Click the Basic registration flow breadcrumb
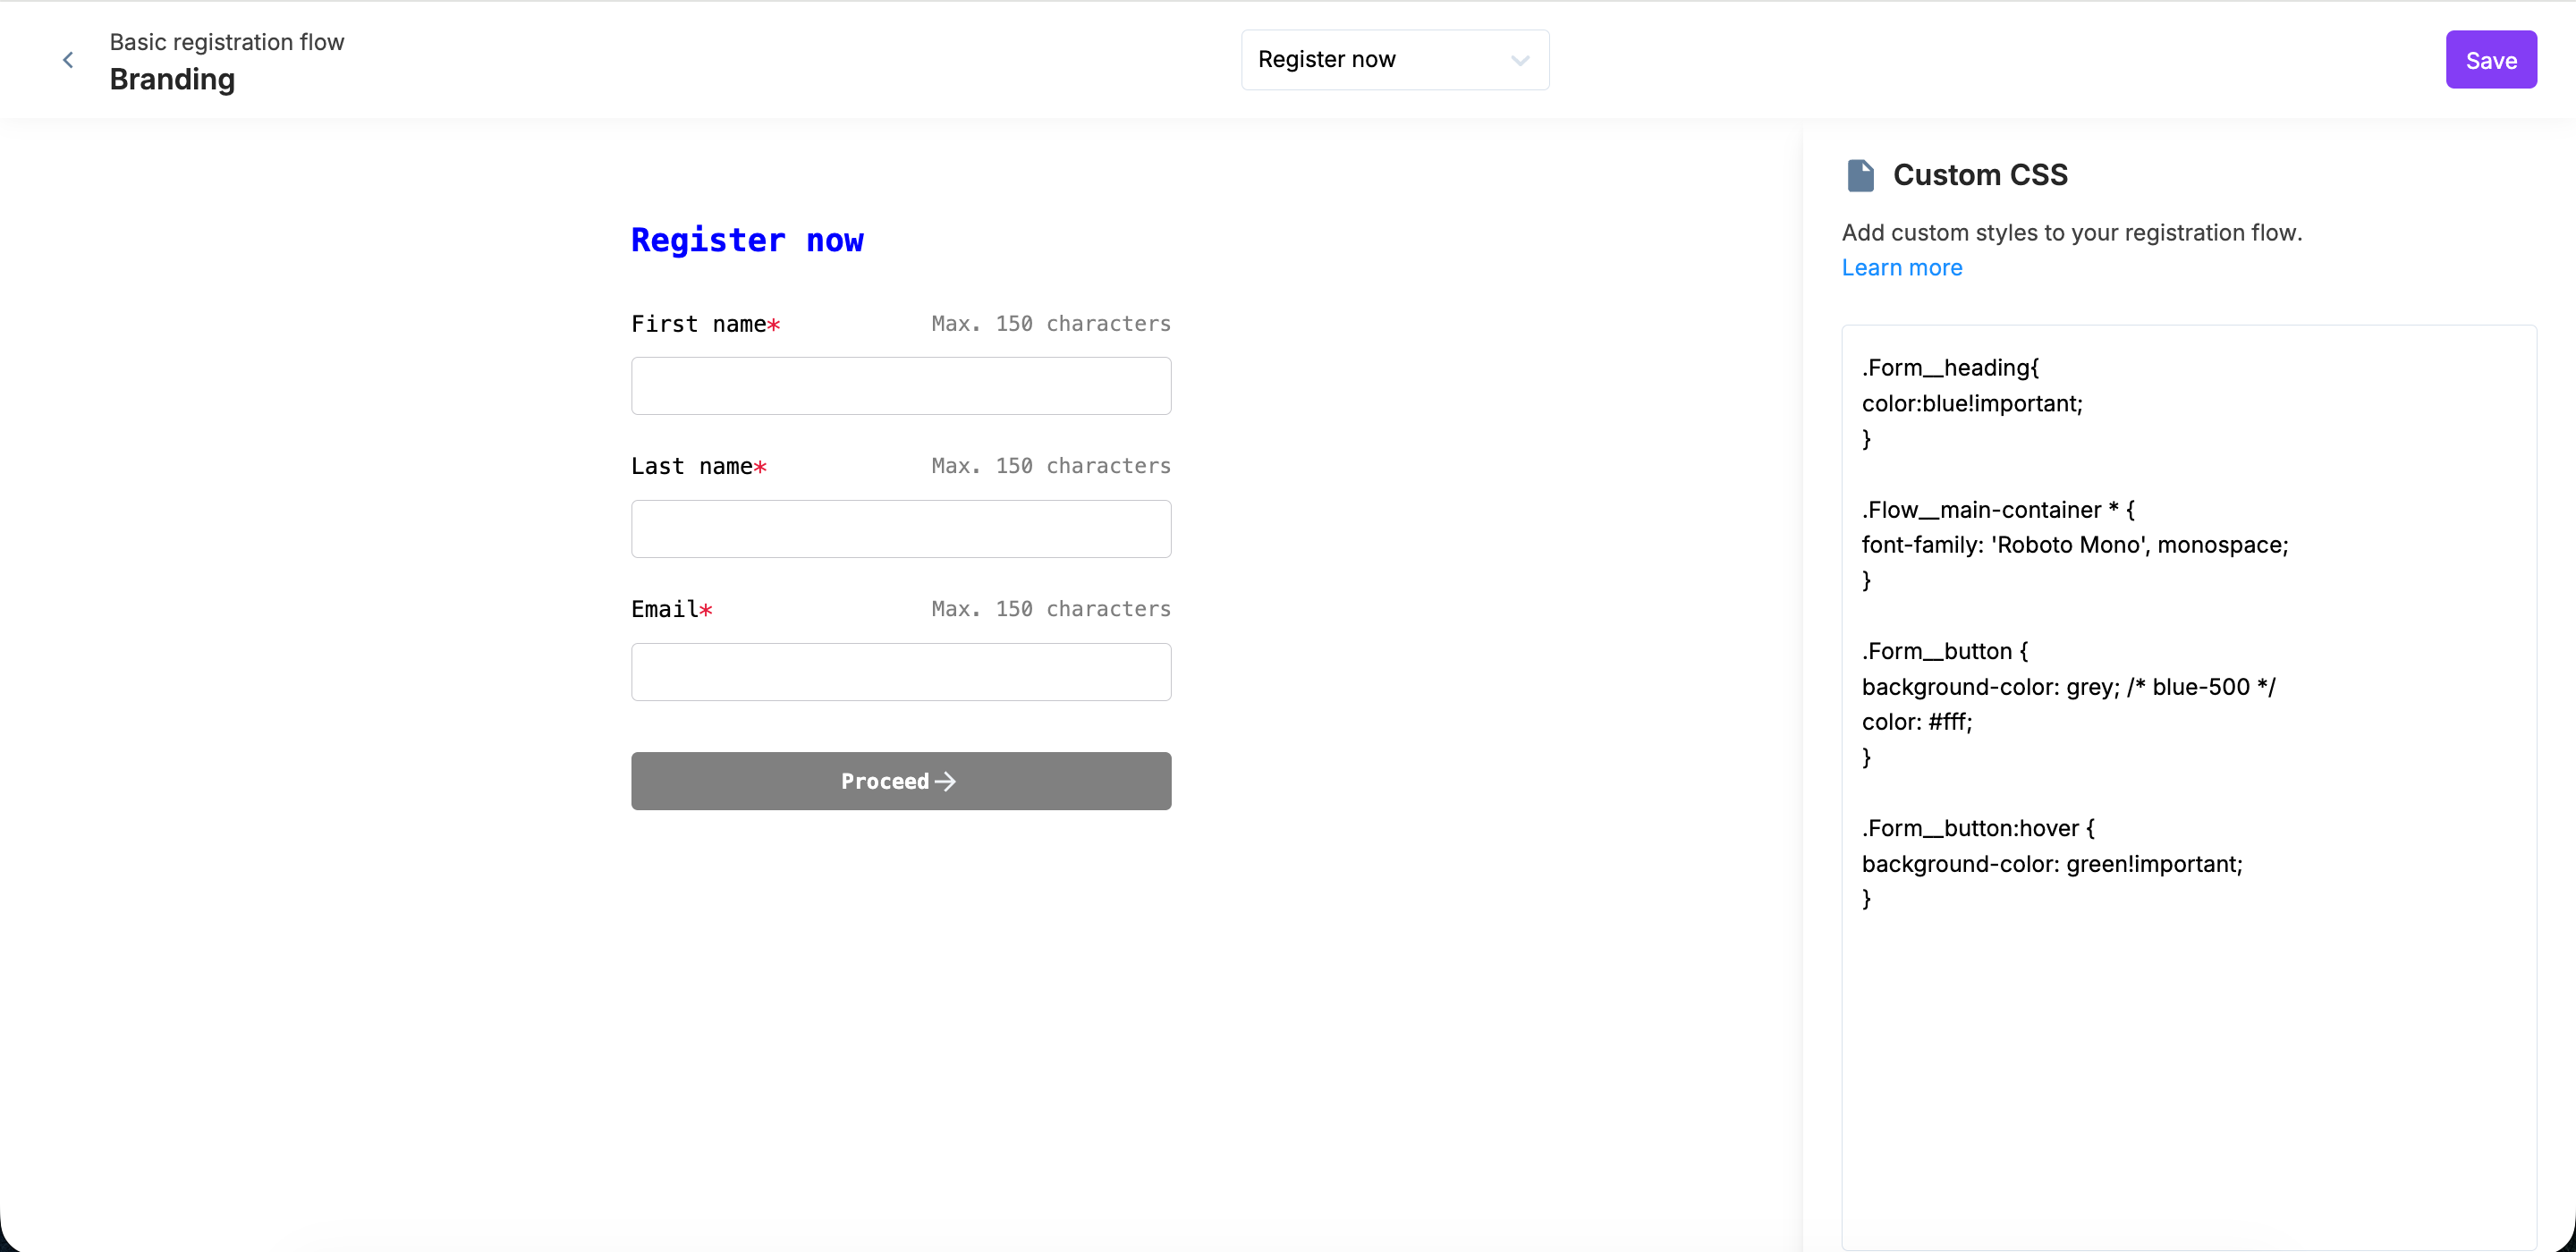 (x=226, y=42)
